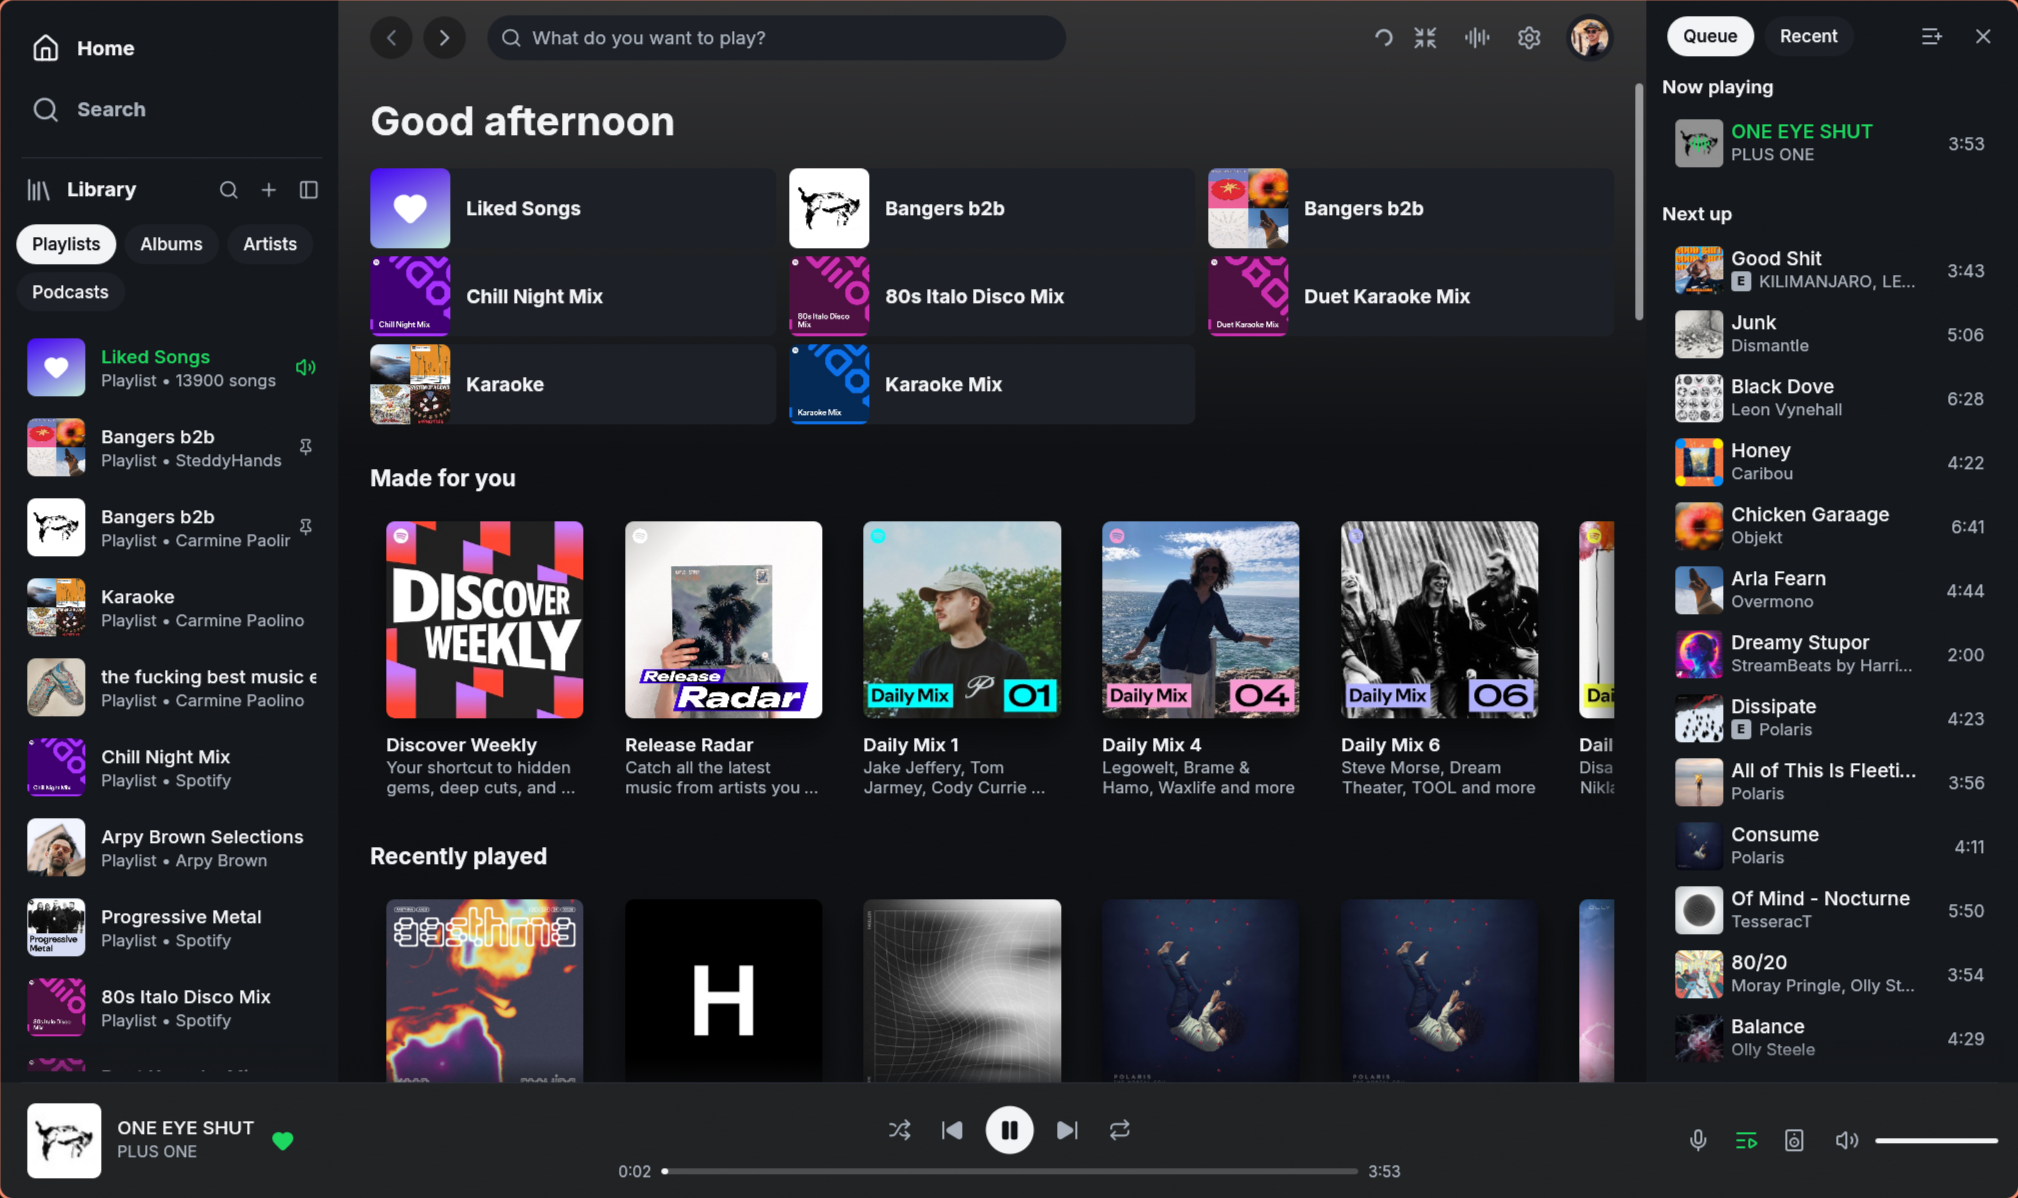The image size is (2018, 1198).
Task: Open queue options list icon
Action: tap(1932, 37)
